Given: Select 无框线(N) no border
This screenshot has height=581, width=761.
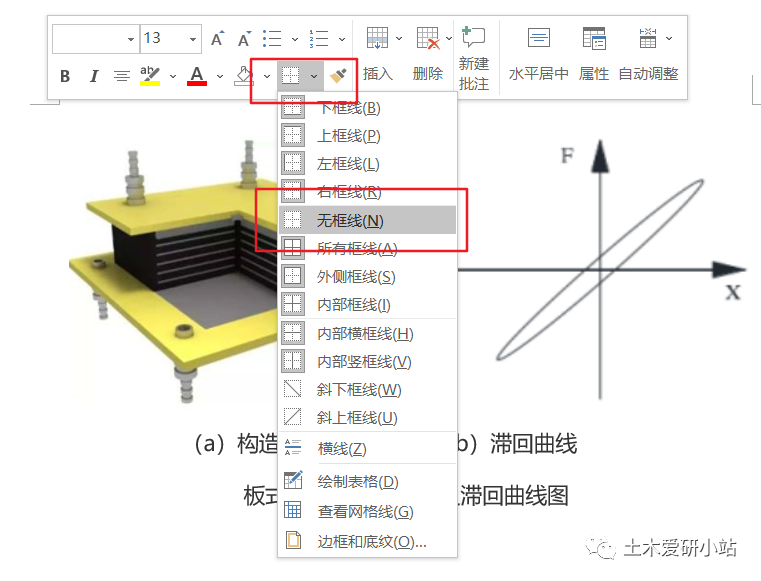Looking at the screenshot, I should tap(368, 220).
